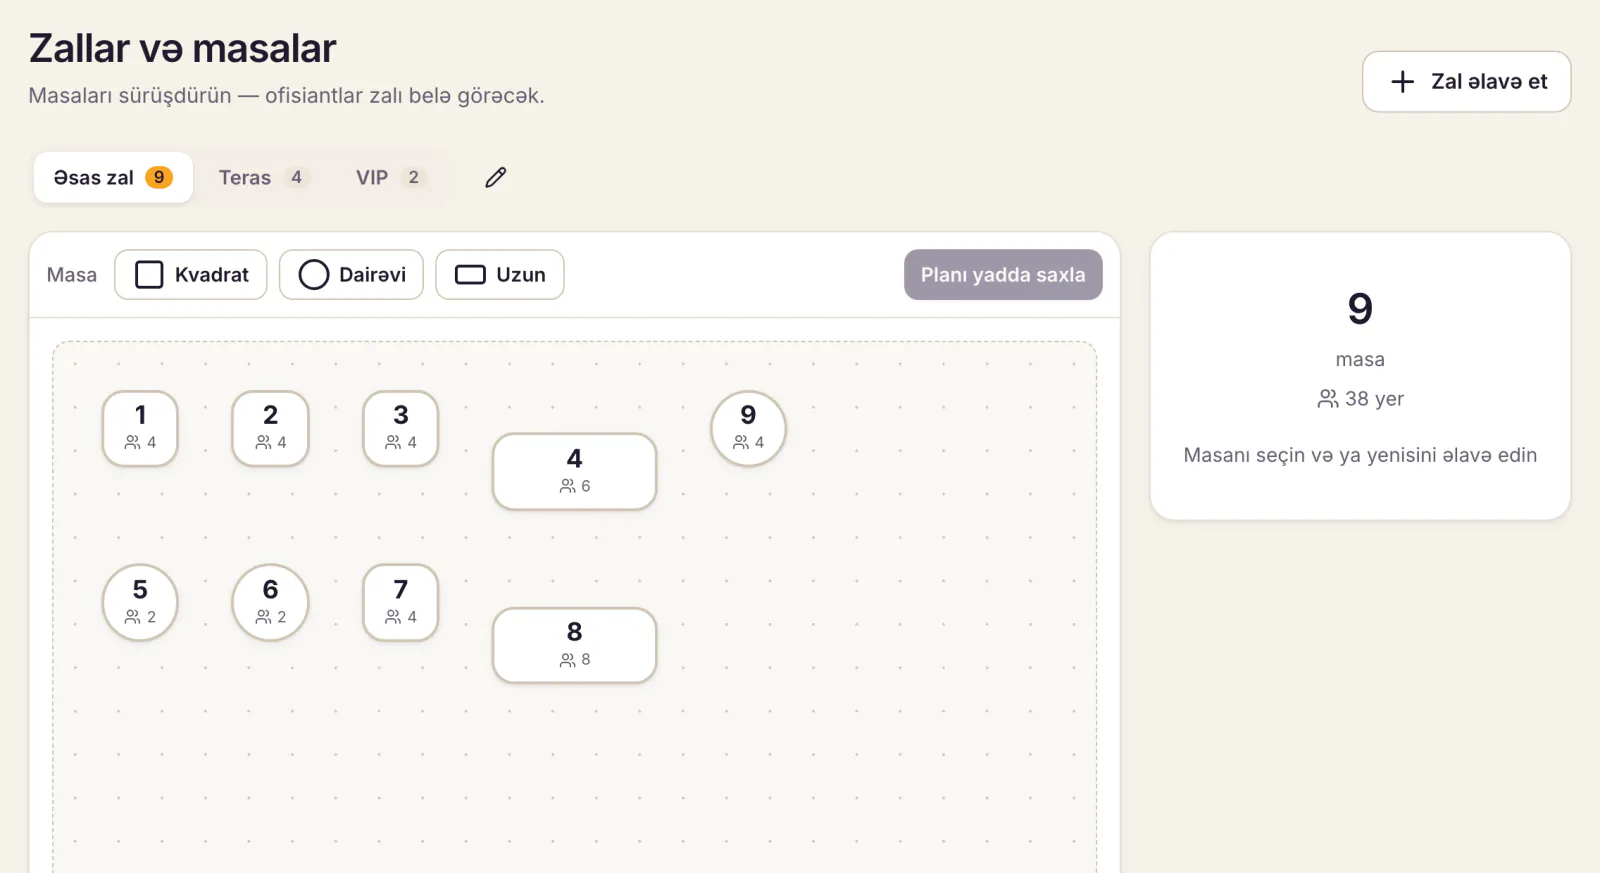
Task: Add a Dairəvi table
Action: point(351,275)
